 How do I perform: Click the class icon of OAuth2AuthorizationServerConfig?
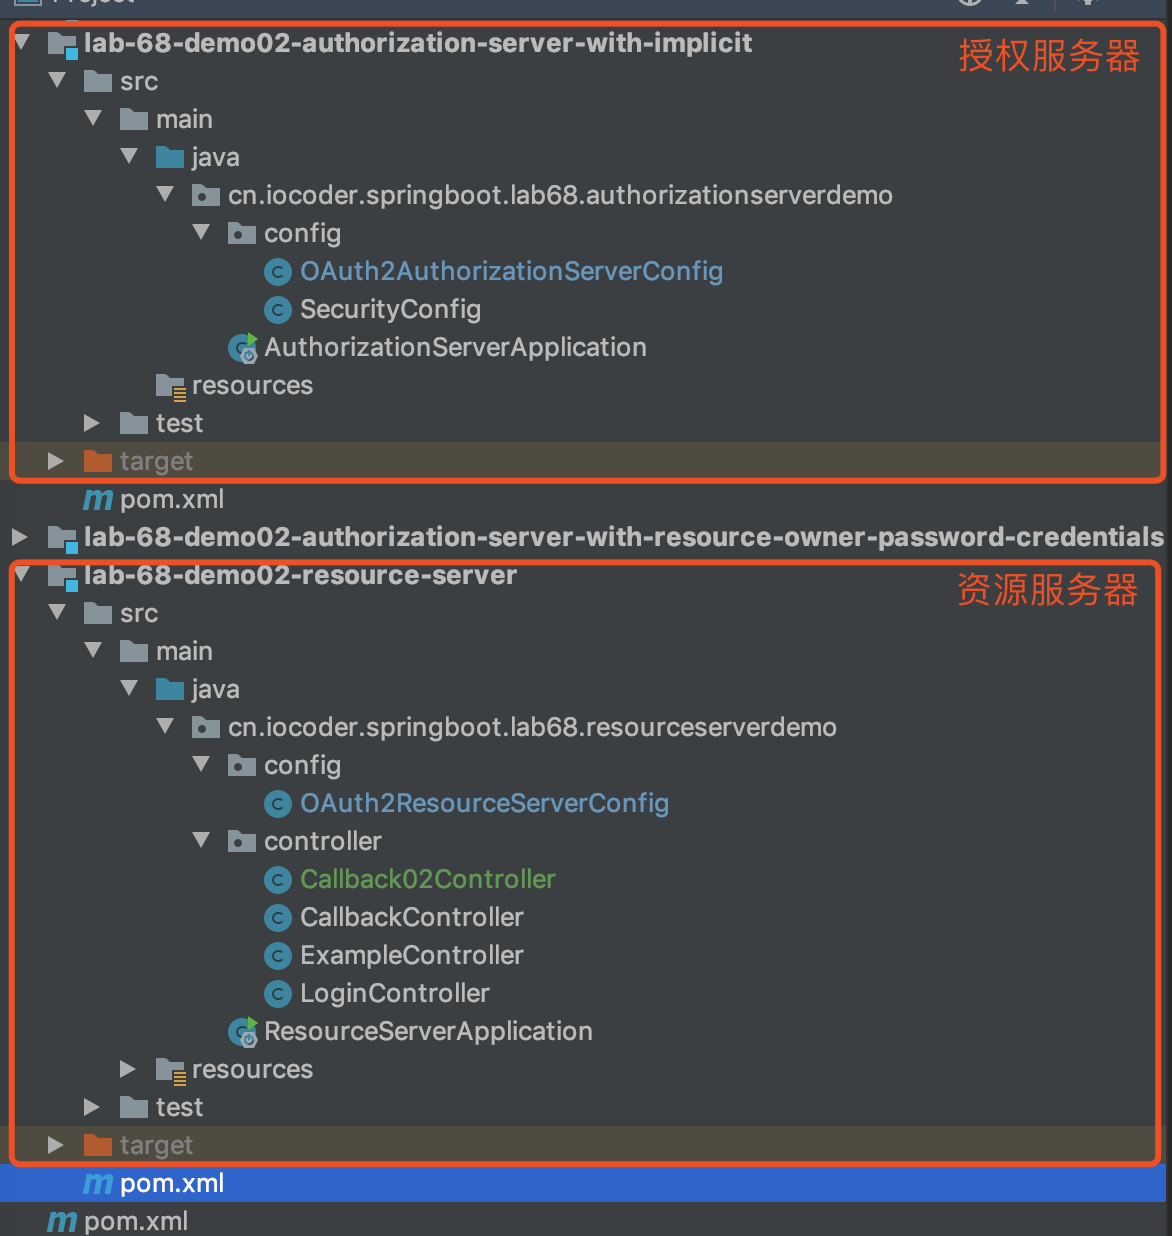tap(278, 271)
